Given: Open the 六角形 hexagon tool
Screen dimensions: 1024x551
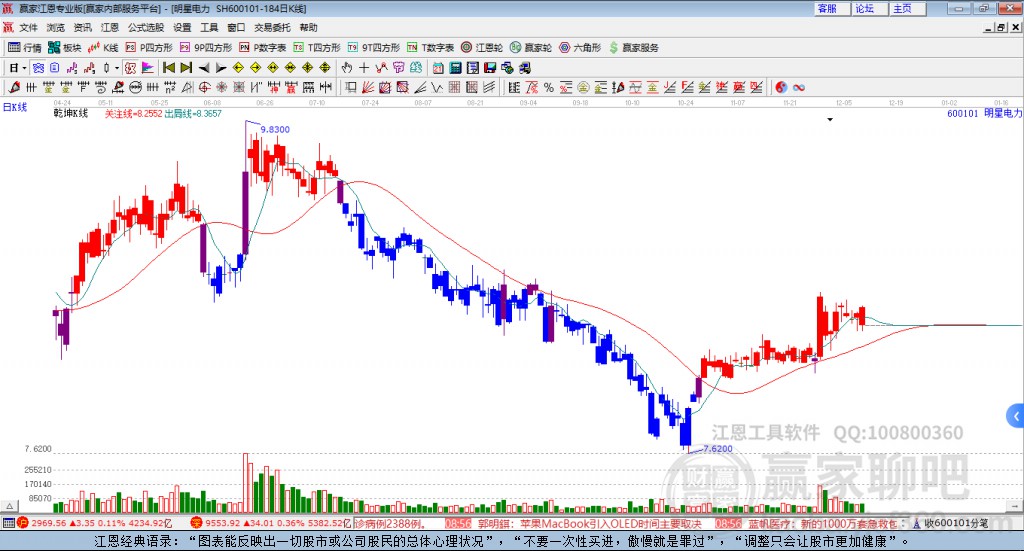Looking at the screenshot, I should (580, 48).
